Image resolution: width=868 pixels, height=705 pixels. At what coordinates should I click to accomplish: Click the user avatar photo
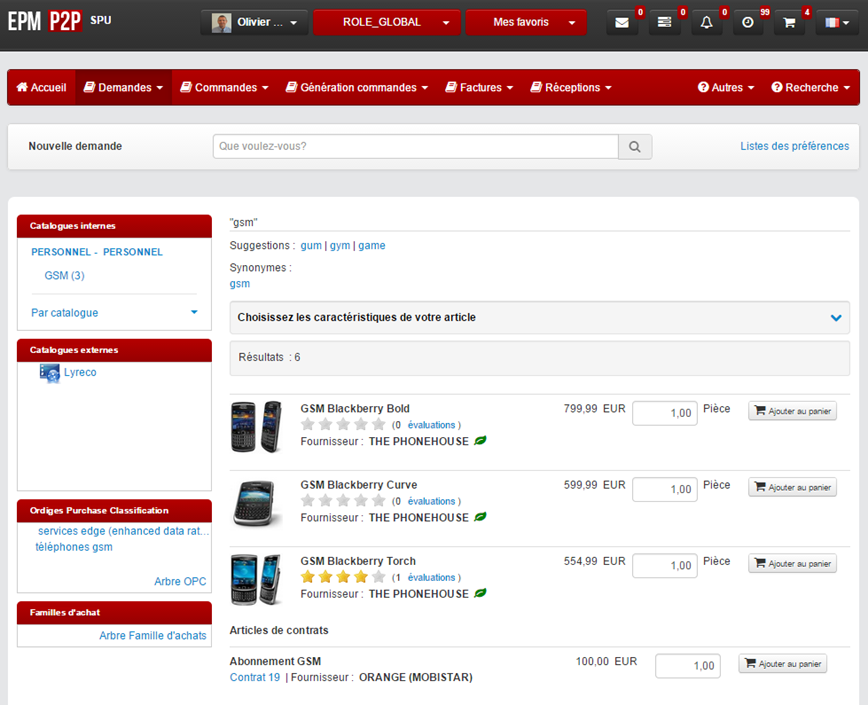point(221,23)
